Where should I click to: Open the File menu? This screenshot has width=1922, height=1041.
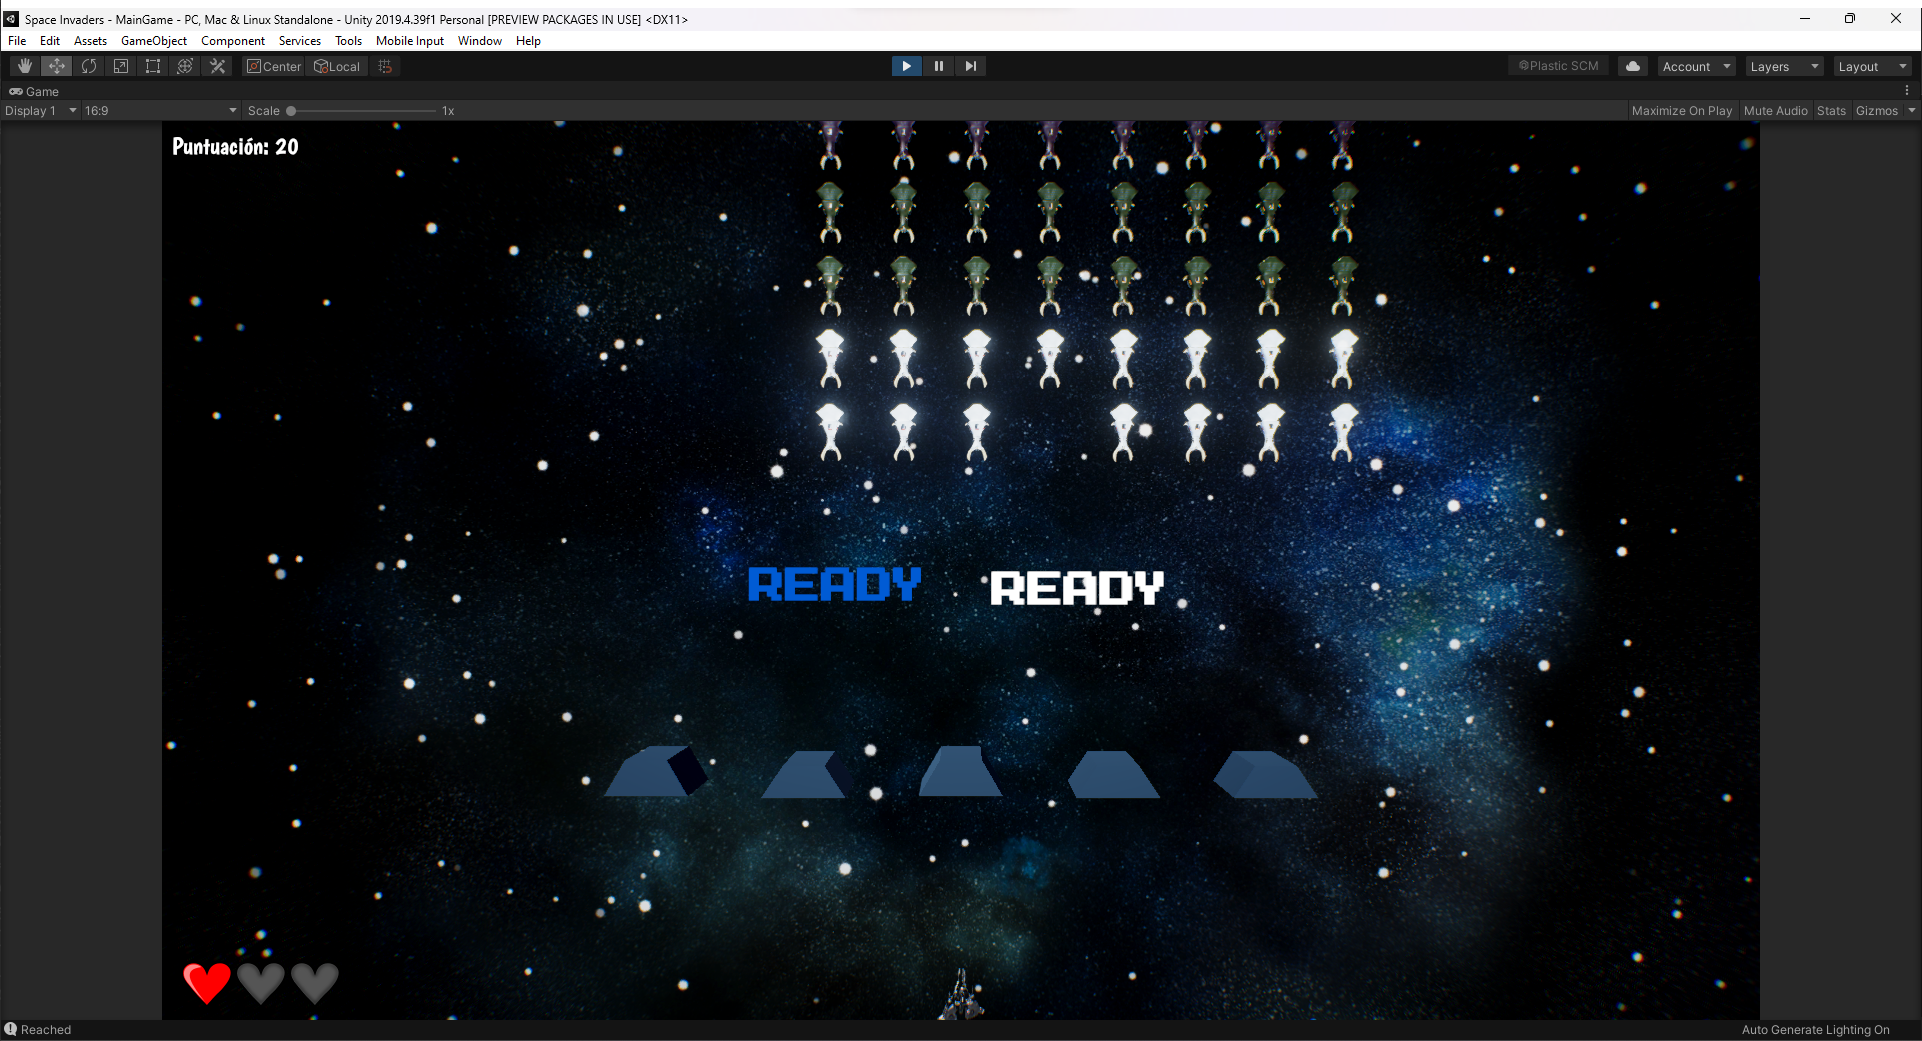[x=17, y=41]
